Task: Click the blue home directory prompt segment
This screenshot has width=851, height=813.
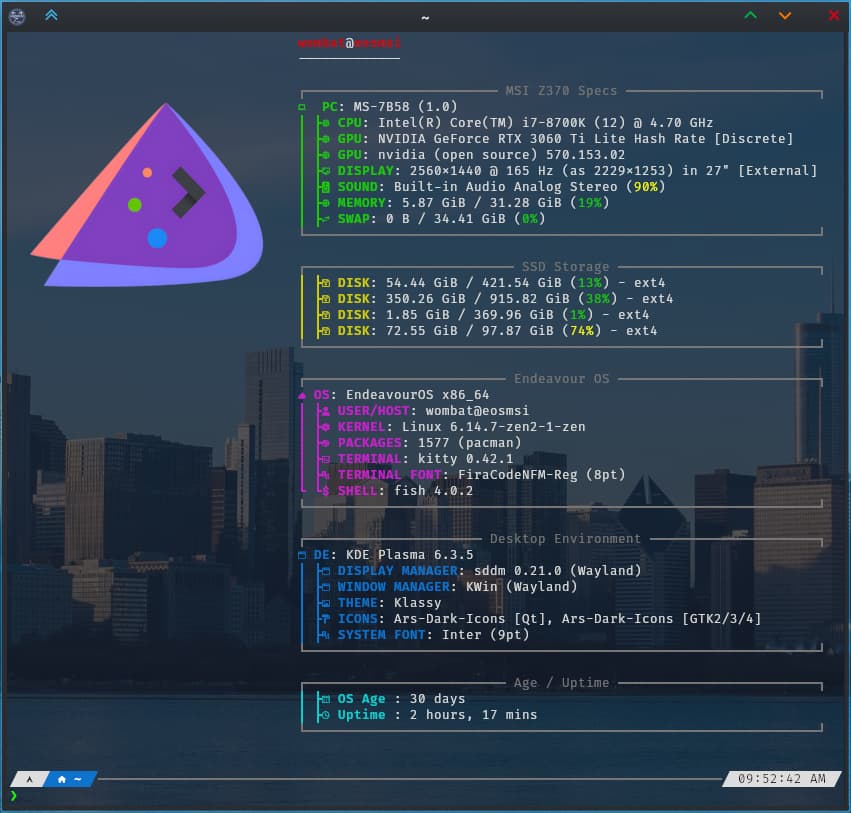Action: (x=71, y=779)
